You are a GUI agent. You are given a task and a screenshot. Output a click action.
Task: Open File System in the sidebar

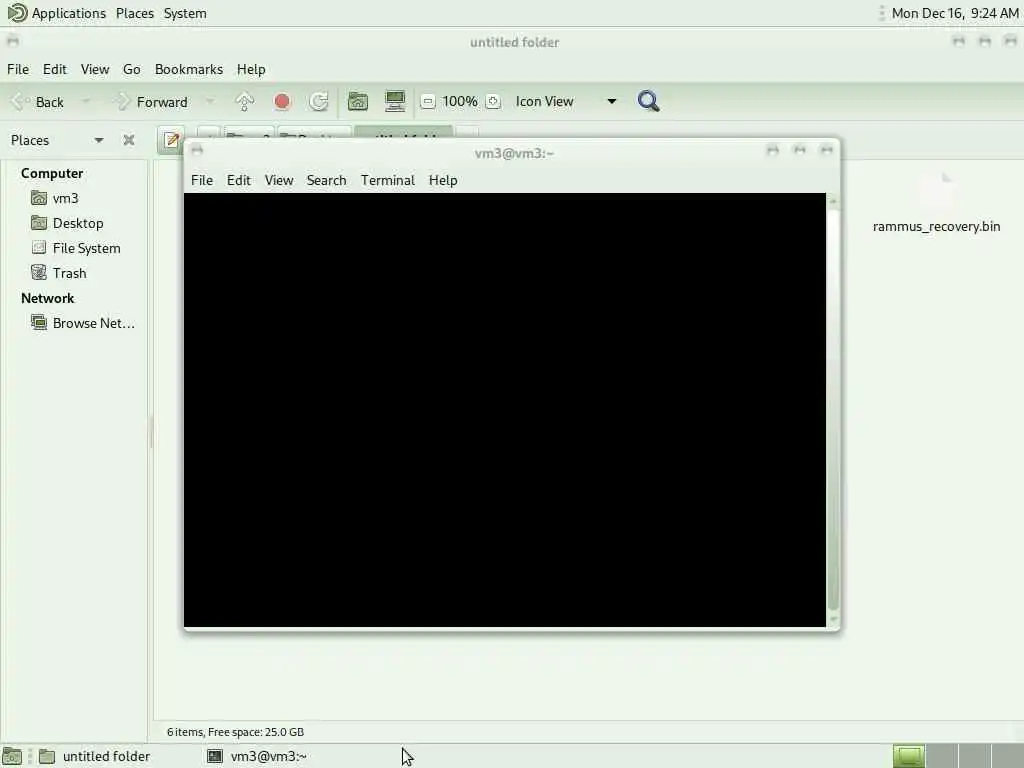[x=76, y=248]
